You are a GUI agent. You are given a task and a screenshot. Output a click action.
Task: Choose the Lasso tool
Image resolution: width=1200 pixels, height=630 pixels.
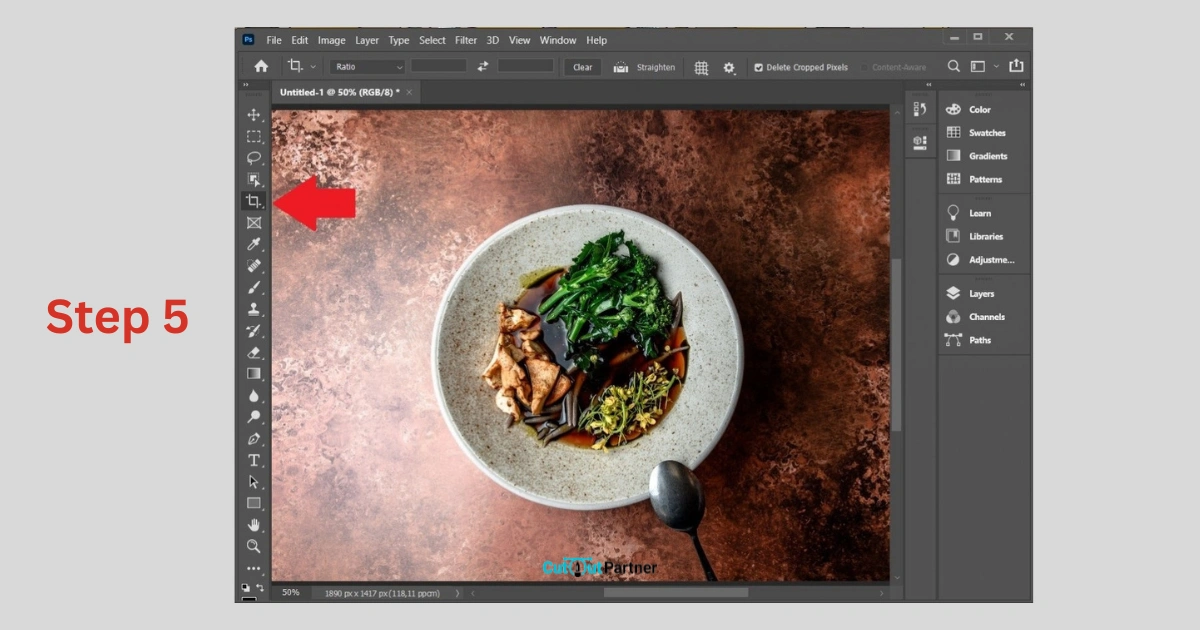254,158
